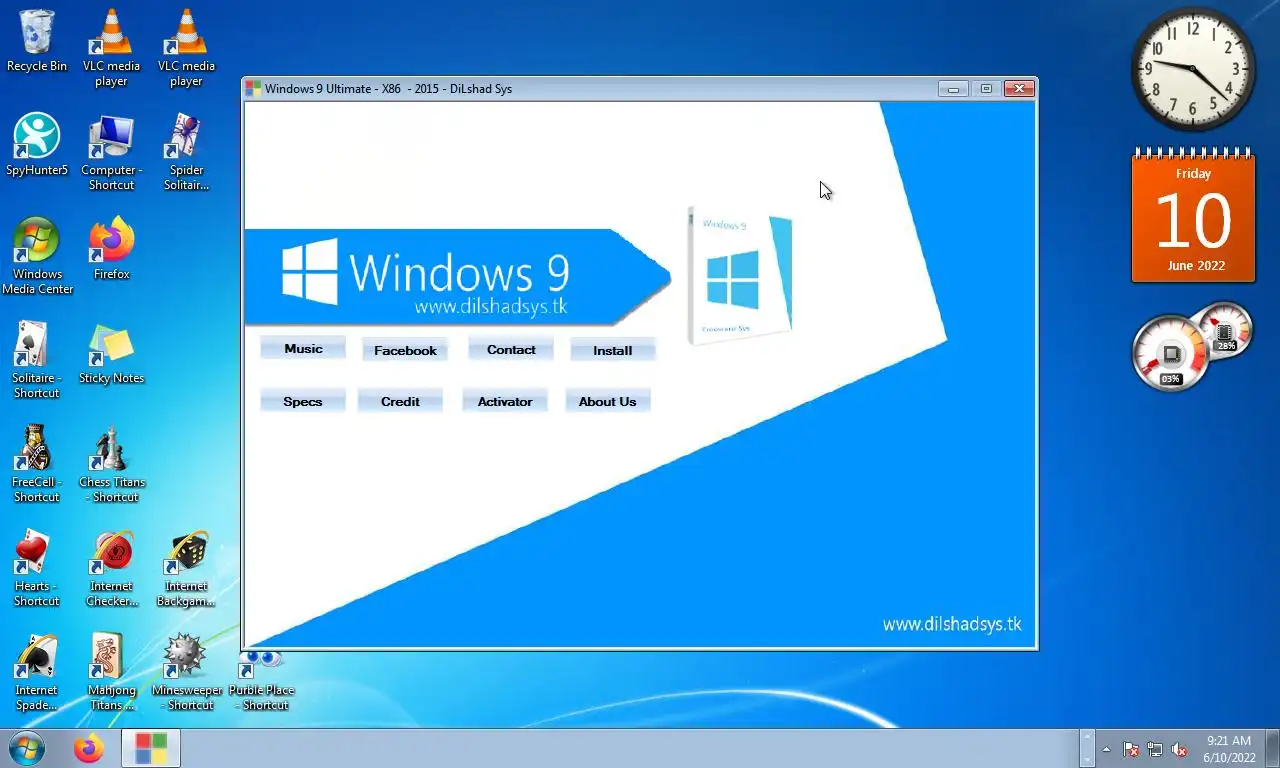Image resolution: width=1280 pixels, height=768 pixels.
Task: Click the Contact button
Action: [x=511, y=349]
